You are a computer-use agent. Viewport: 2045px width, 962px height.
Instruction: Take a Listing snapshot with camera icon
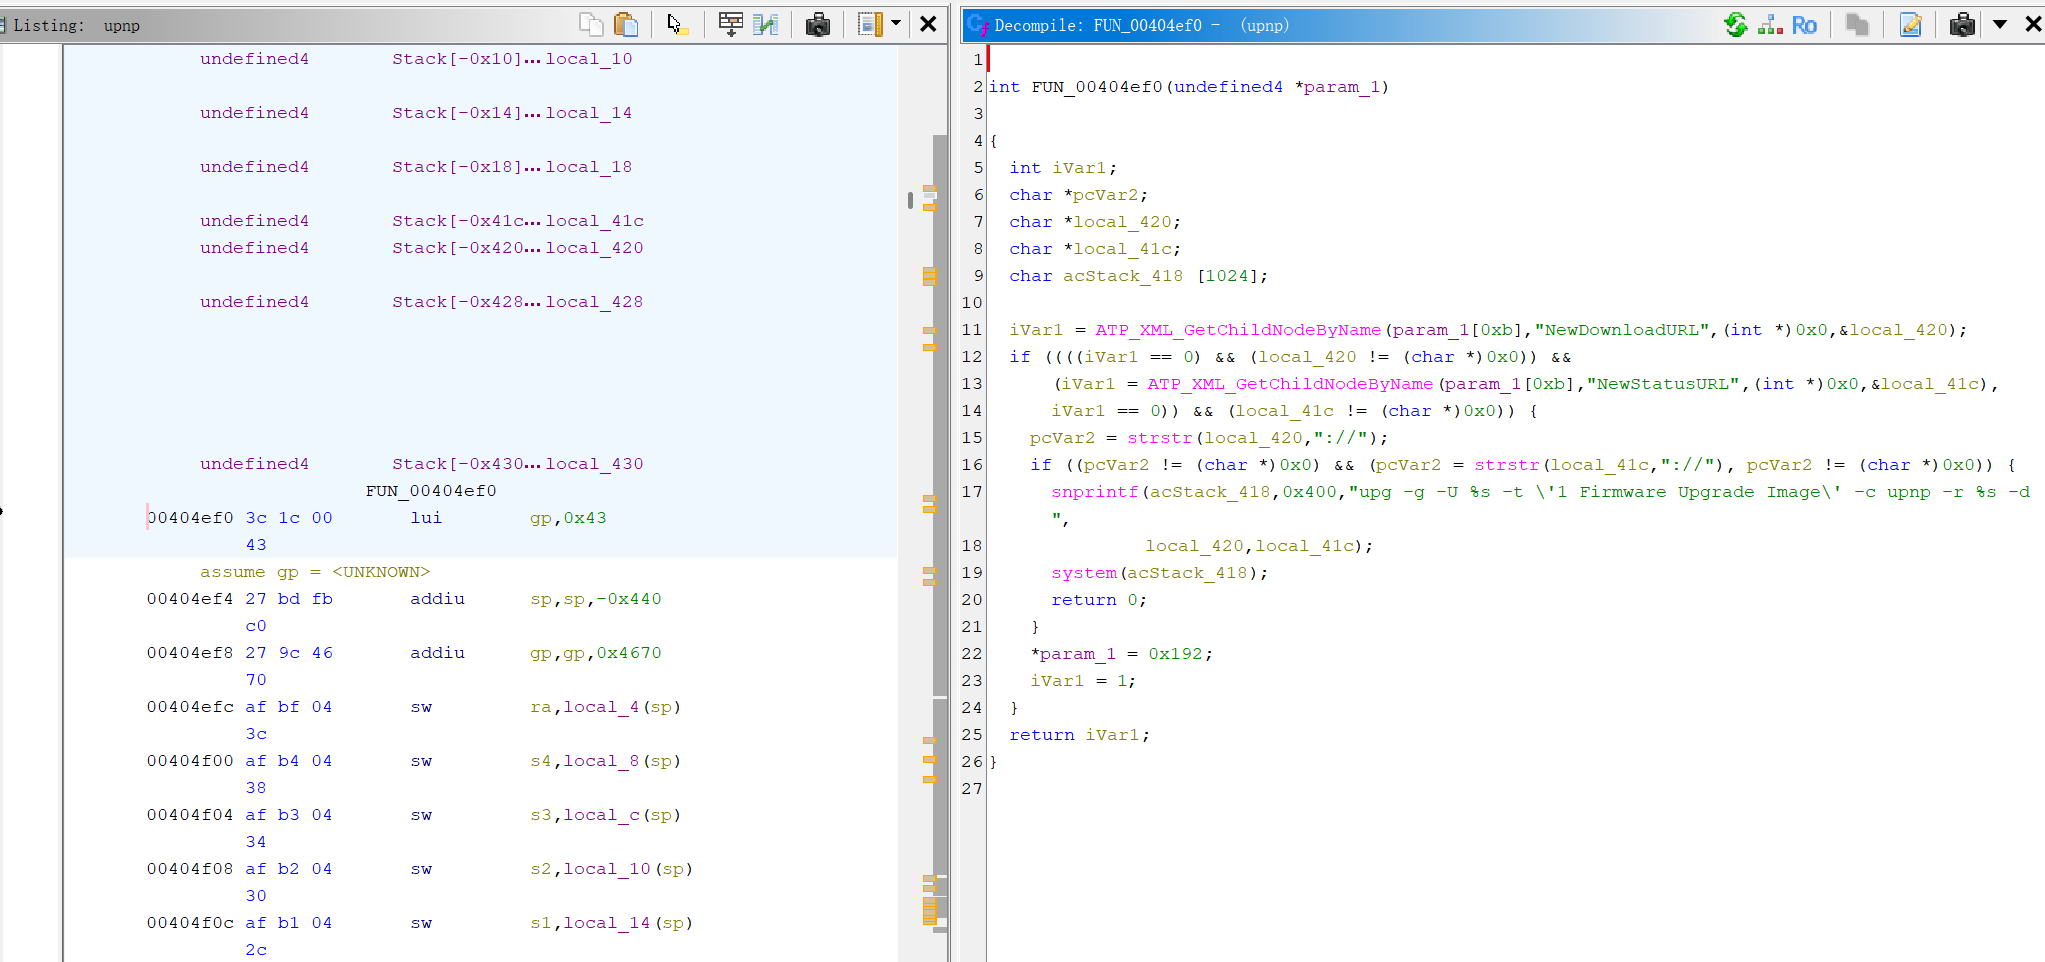pos(818,24)
